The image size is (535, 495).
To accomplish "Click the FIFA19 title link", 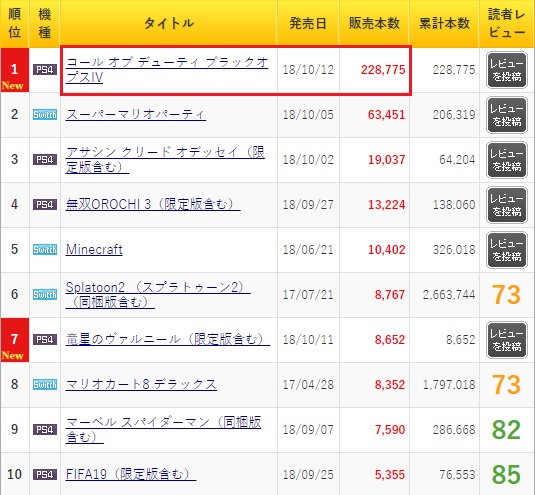I will pyautogui.click(x=131, y=474).
